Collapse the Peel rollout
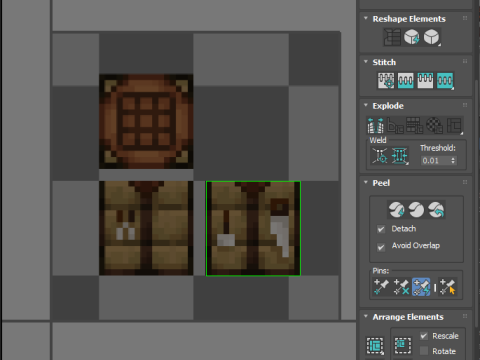 coord(366,182)
